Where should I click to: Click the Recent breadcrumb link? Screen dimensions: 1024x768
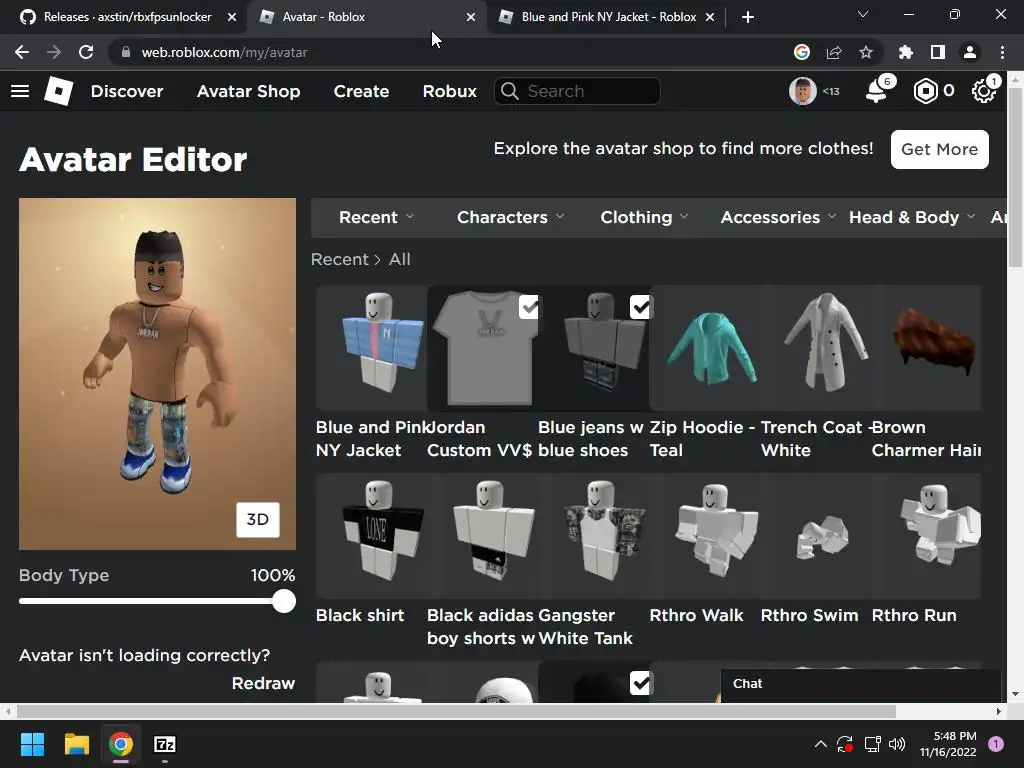pos(340,259)
